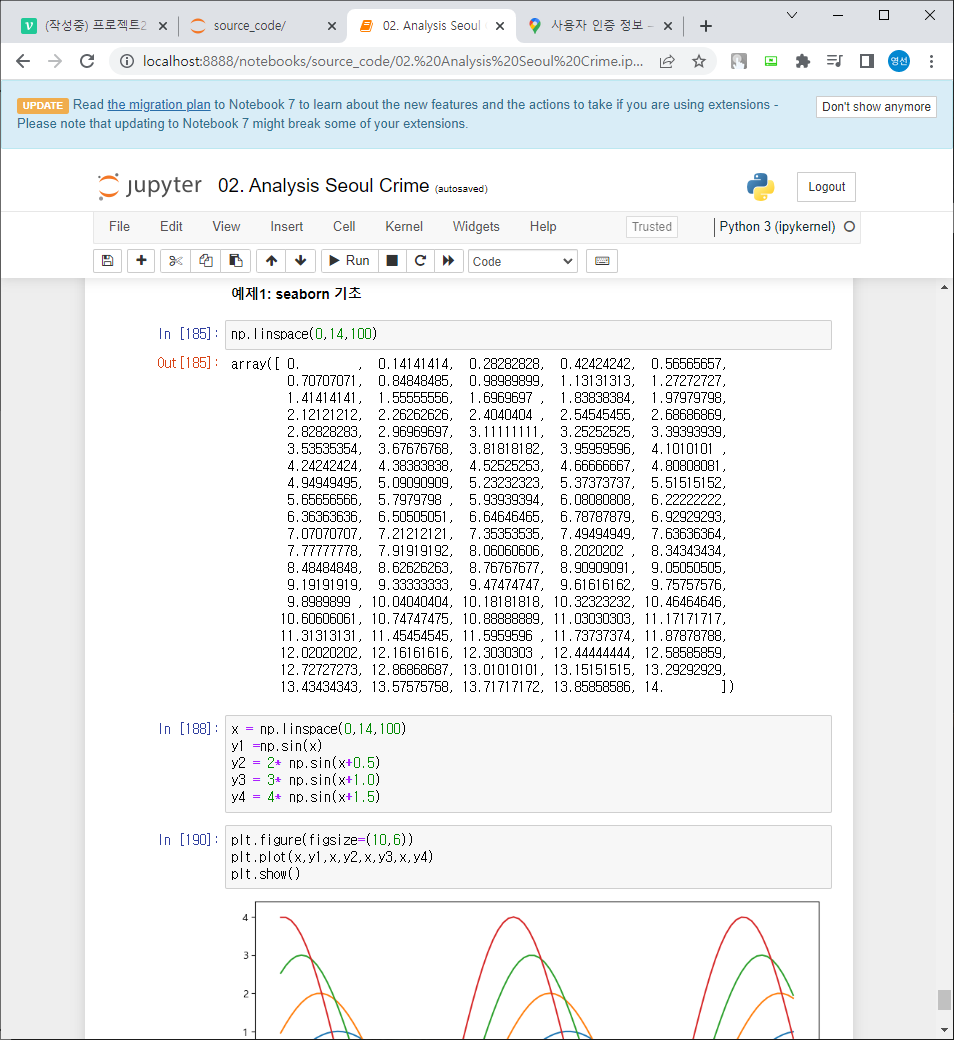Screen dimensions: 954x1040
Task: Click the Python 3 (ipykernel) kernel name
Action: click(x=777, y=227)
